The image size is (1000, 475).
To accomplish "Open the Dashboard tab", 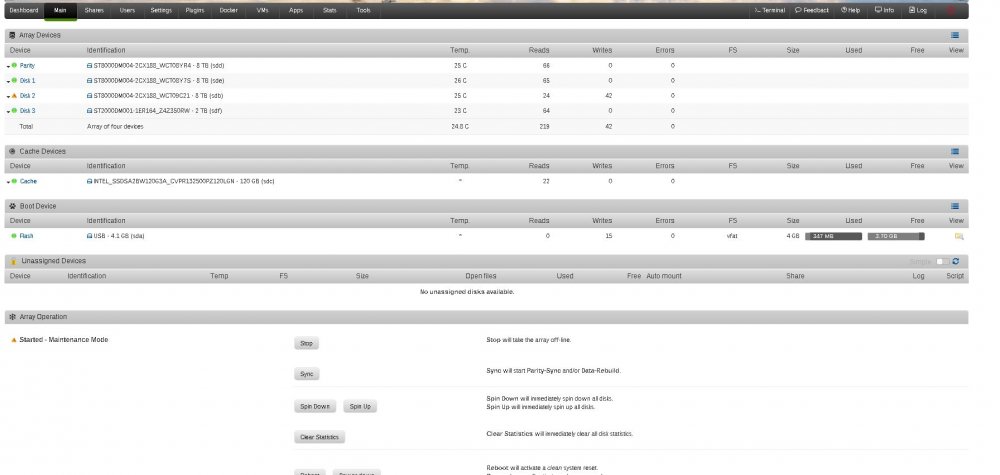I will (x=24, y=10).
